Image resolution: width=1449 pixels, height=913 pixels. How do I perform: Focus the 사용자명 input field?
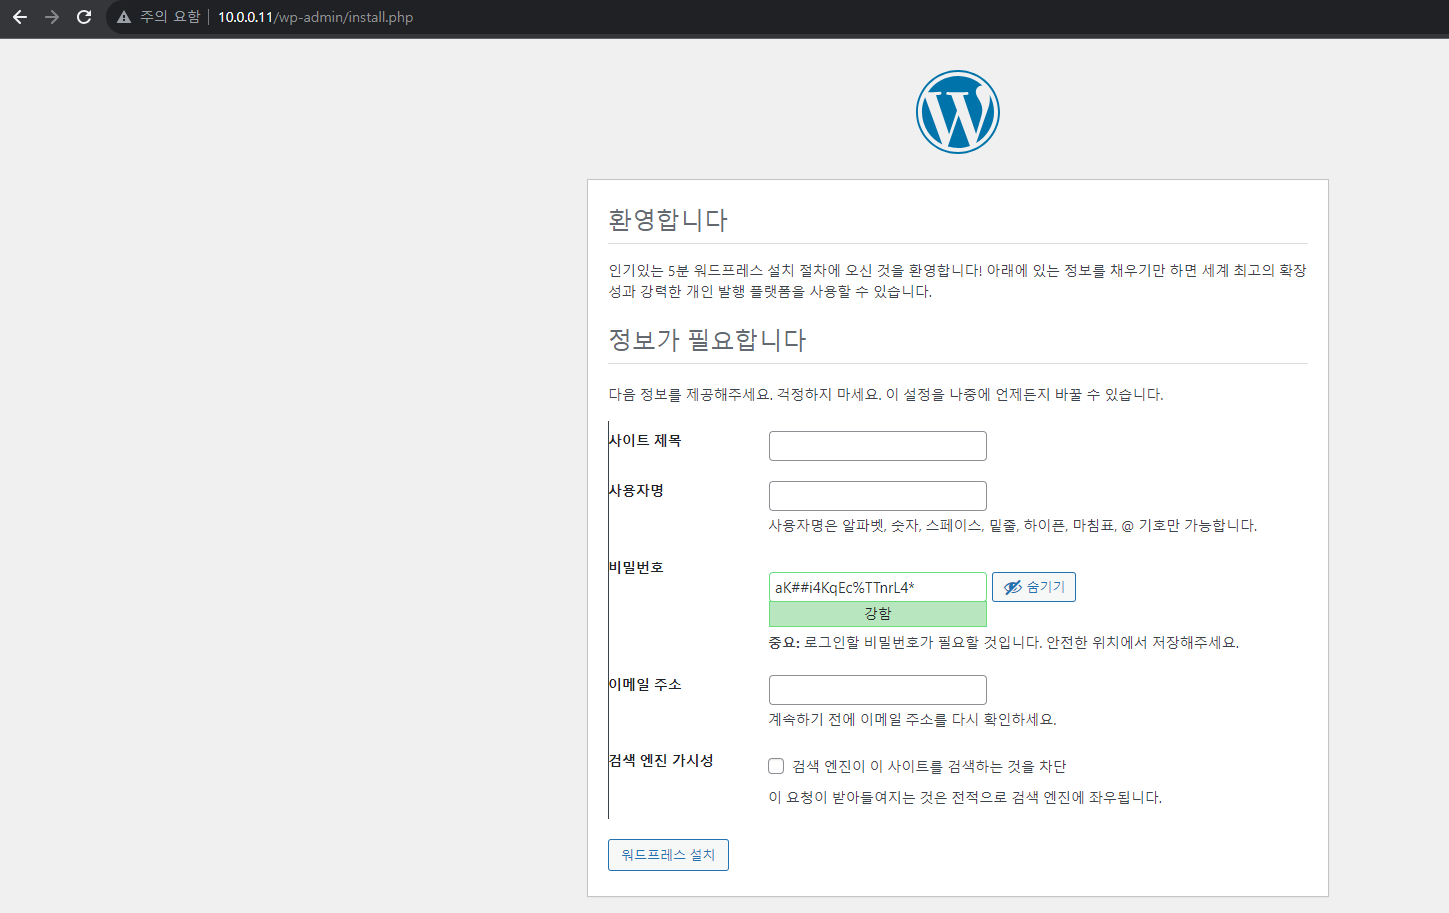[877, 496]
